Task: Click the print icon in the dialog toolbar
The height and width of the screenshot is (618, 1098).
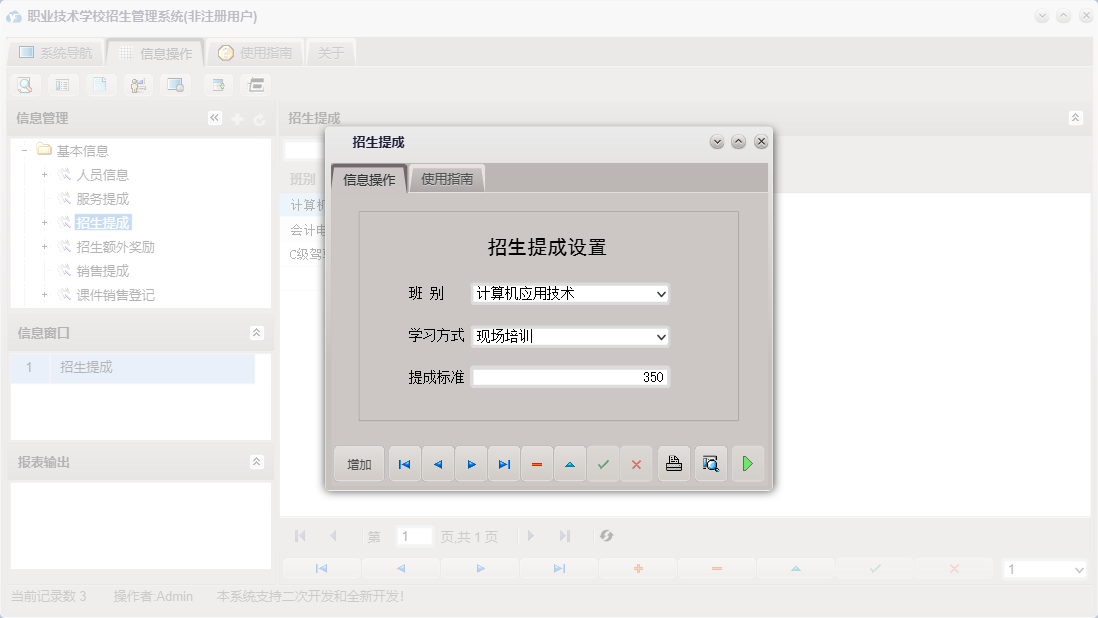Action: pos(673,463)
